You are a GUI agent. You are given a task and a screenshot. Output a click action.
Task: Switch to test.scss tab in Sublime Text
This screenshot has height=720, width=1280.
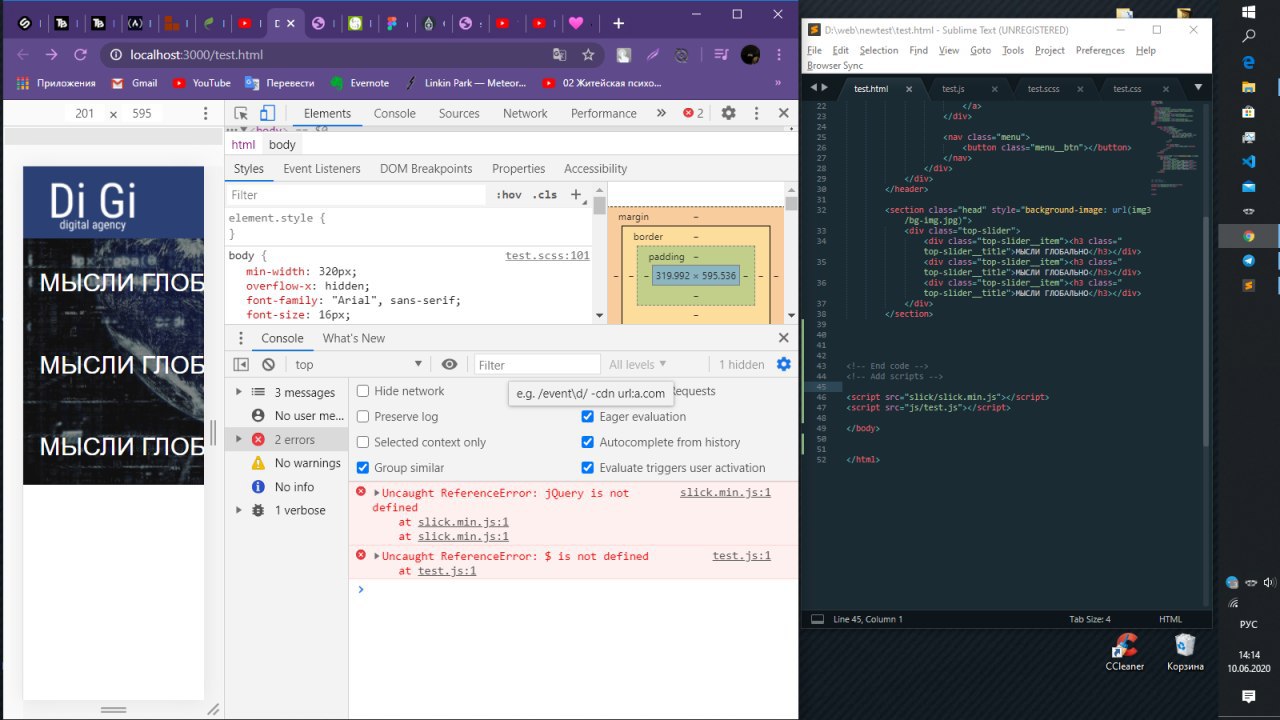[1043, 89]
